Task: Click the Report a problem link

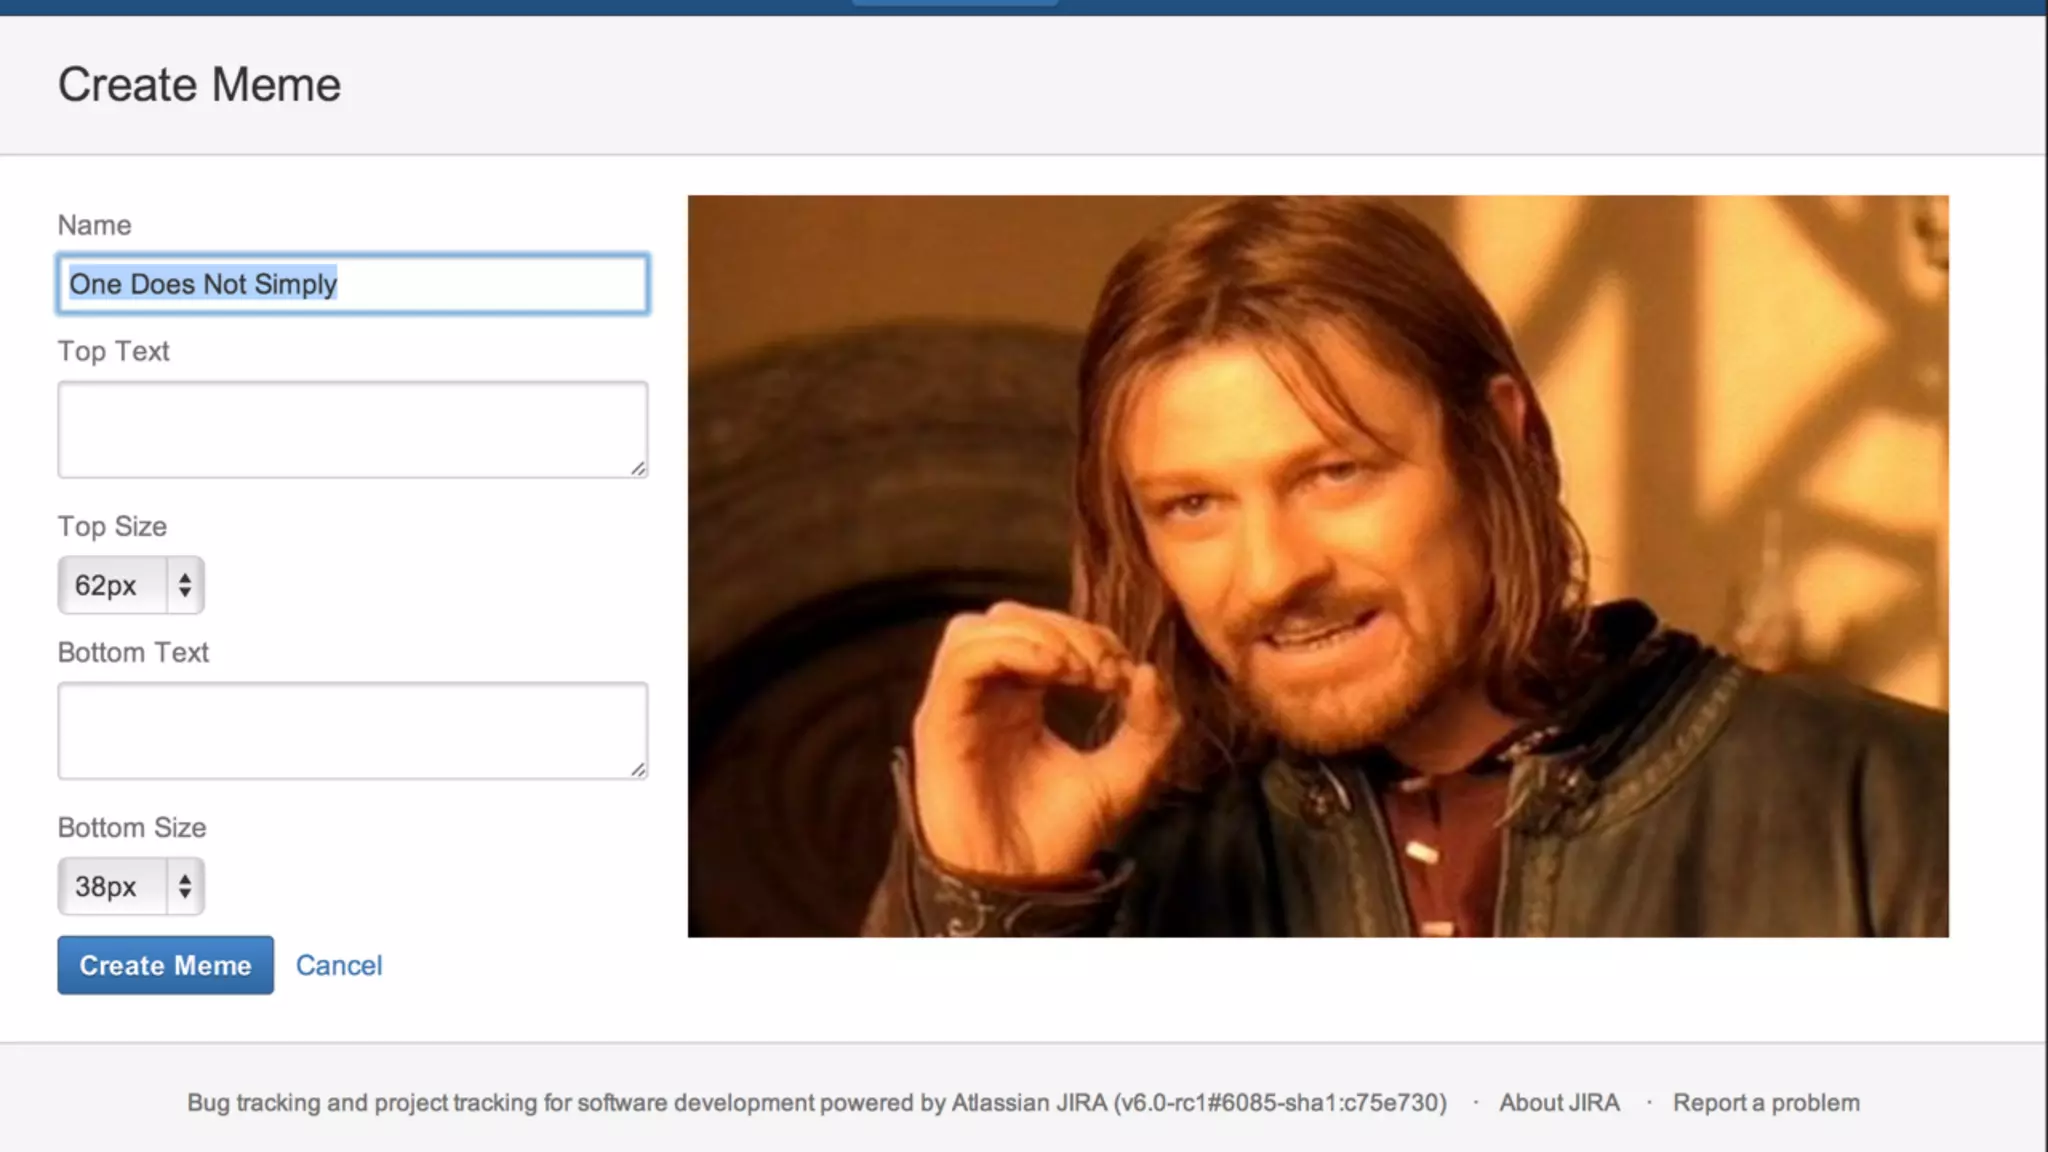Action: tap(1766, 1102)
